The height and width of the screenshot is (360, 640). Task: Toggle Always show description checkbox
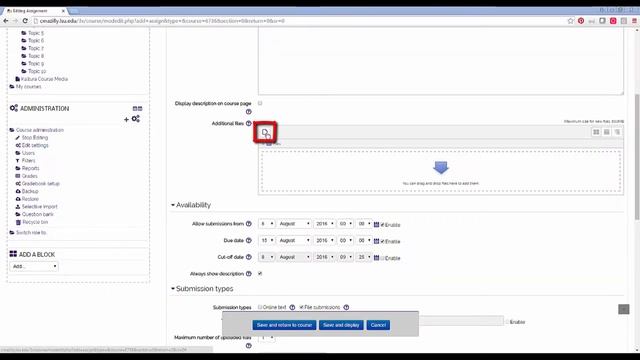(260, 273)
